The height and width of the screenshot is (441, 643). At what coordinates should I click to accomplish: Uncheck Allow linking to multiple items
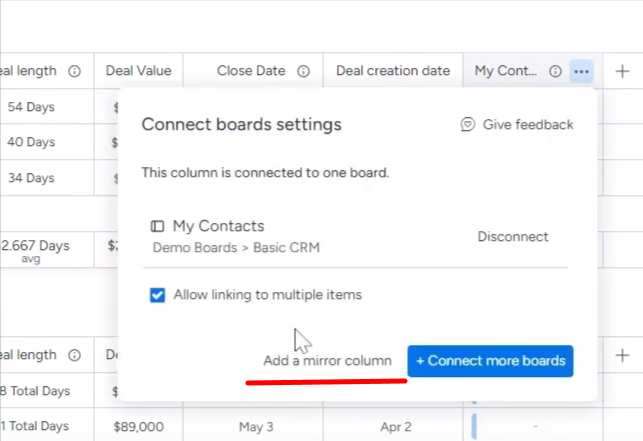[x=157, y=295]
